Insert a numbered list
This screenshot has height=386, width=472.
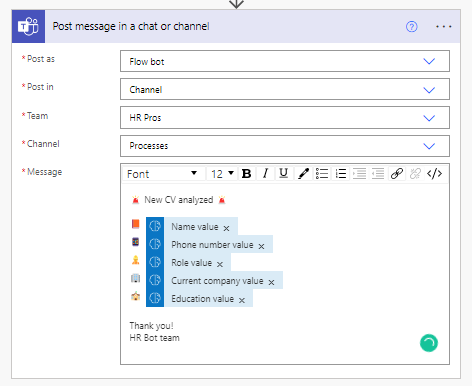coord(341,174)
